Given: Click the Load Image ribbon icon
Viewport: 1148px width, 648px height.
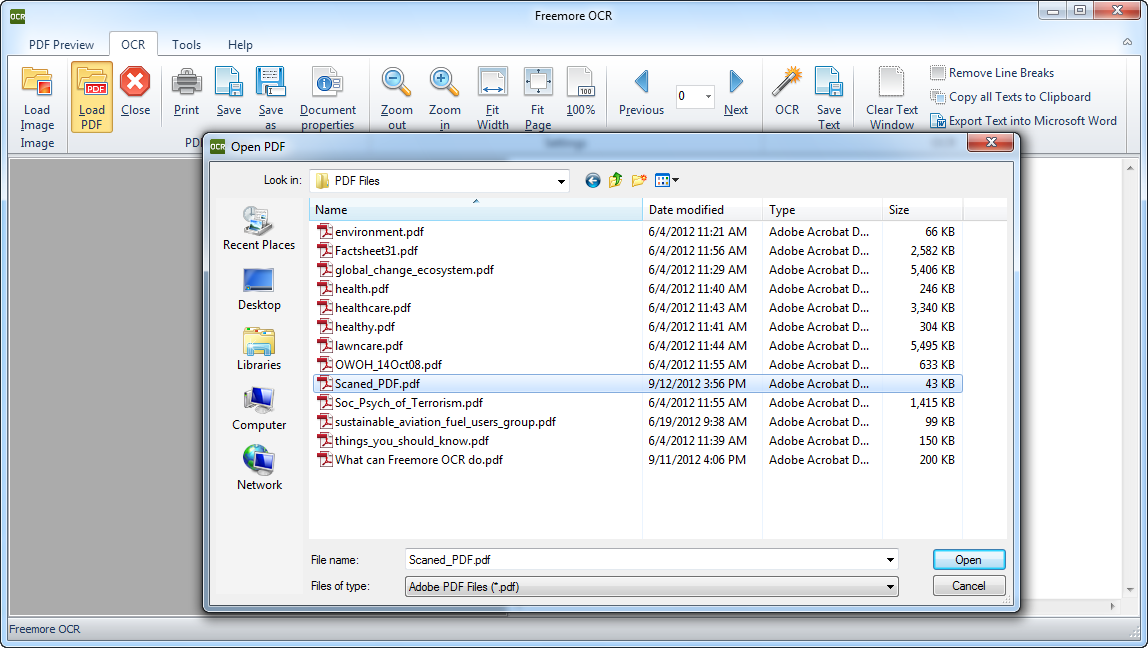Looking at the screenshot, I should 37,82.
